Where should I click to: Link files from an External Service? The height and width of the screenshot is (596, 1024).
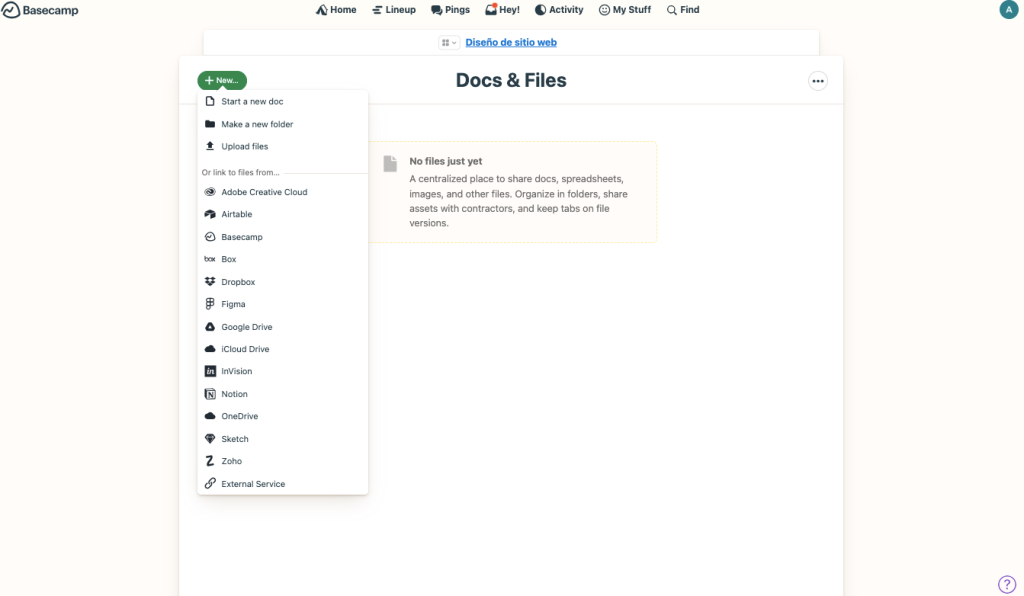tap(253, 484)
